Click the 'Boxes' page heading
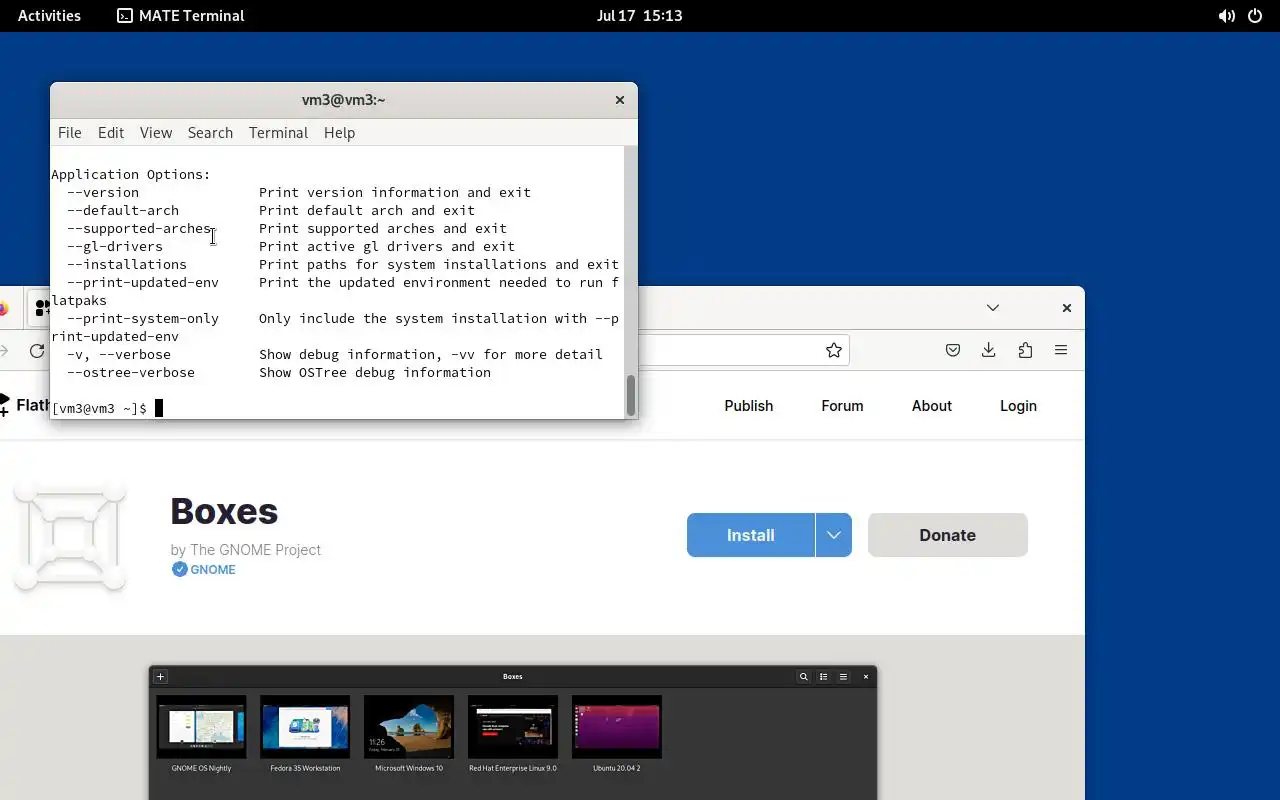 pos(224,511)
